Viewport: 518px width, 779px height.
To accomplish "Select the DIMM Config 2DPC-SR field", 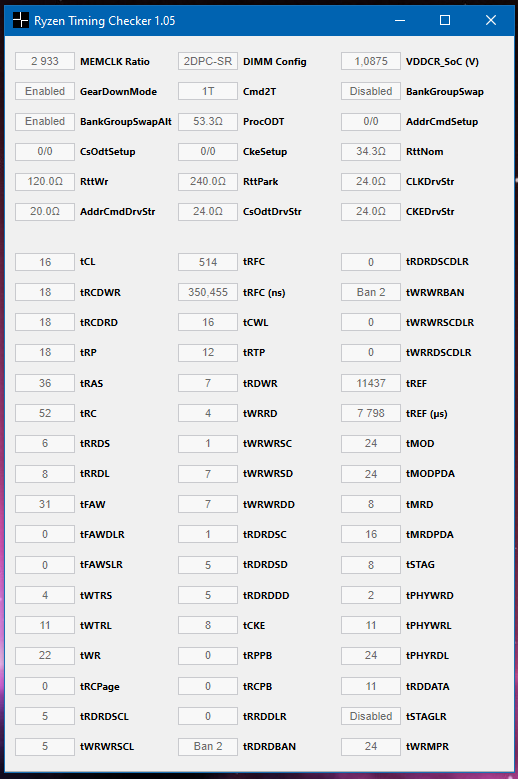I will pyautogui.click(x=208, y=61).
